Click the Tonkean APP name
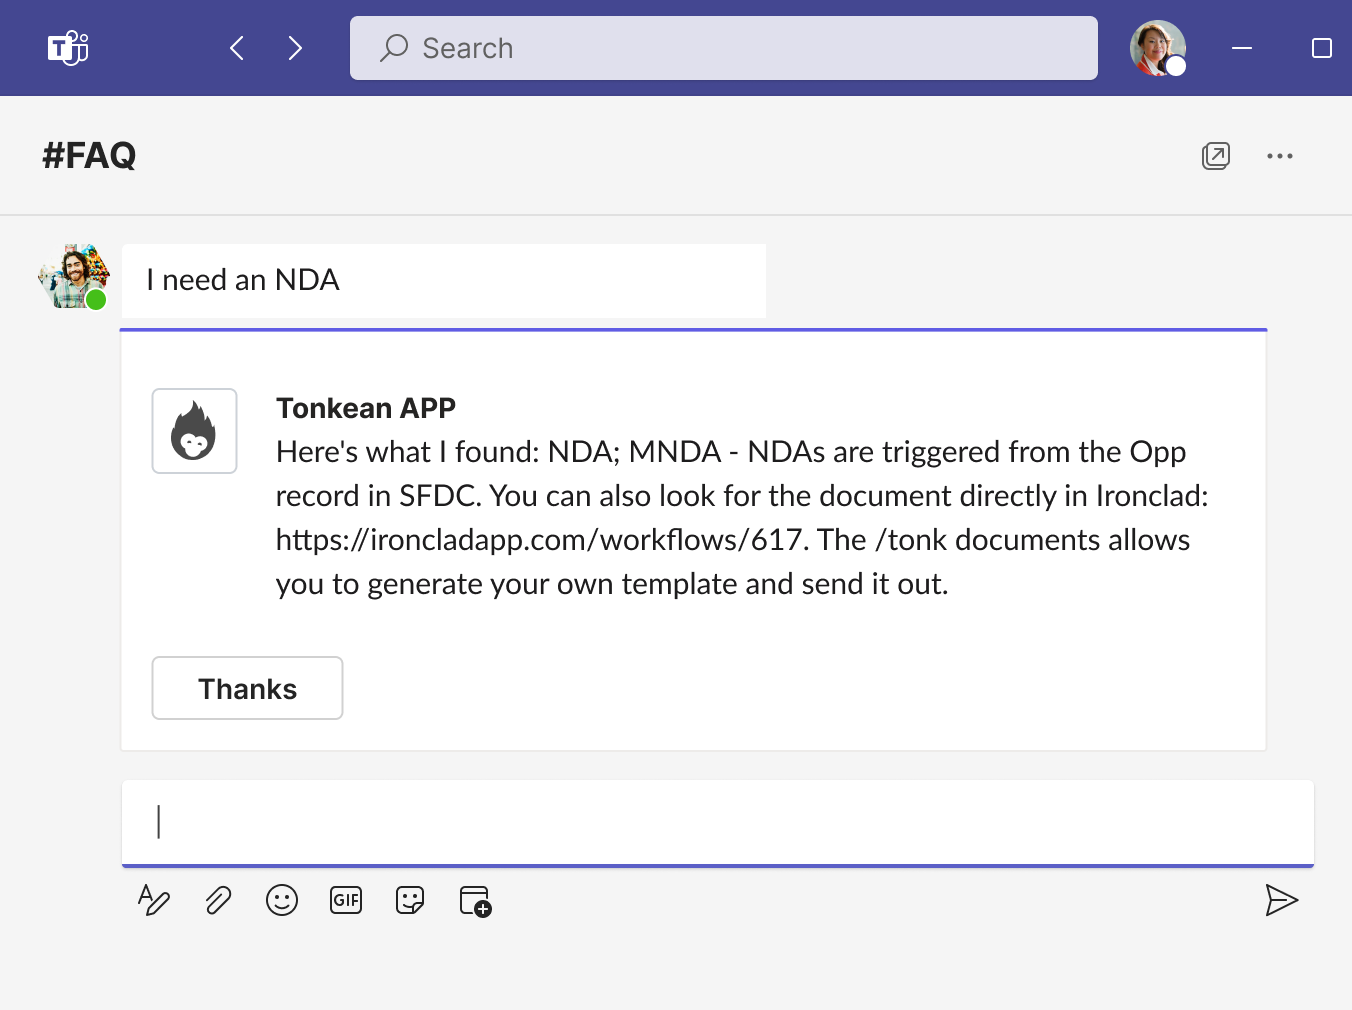The height and width of the screenshot is (1010, 1352). (x=366, y=408)
